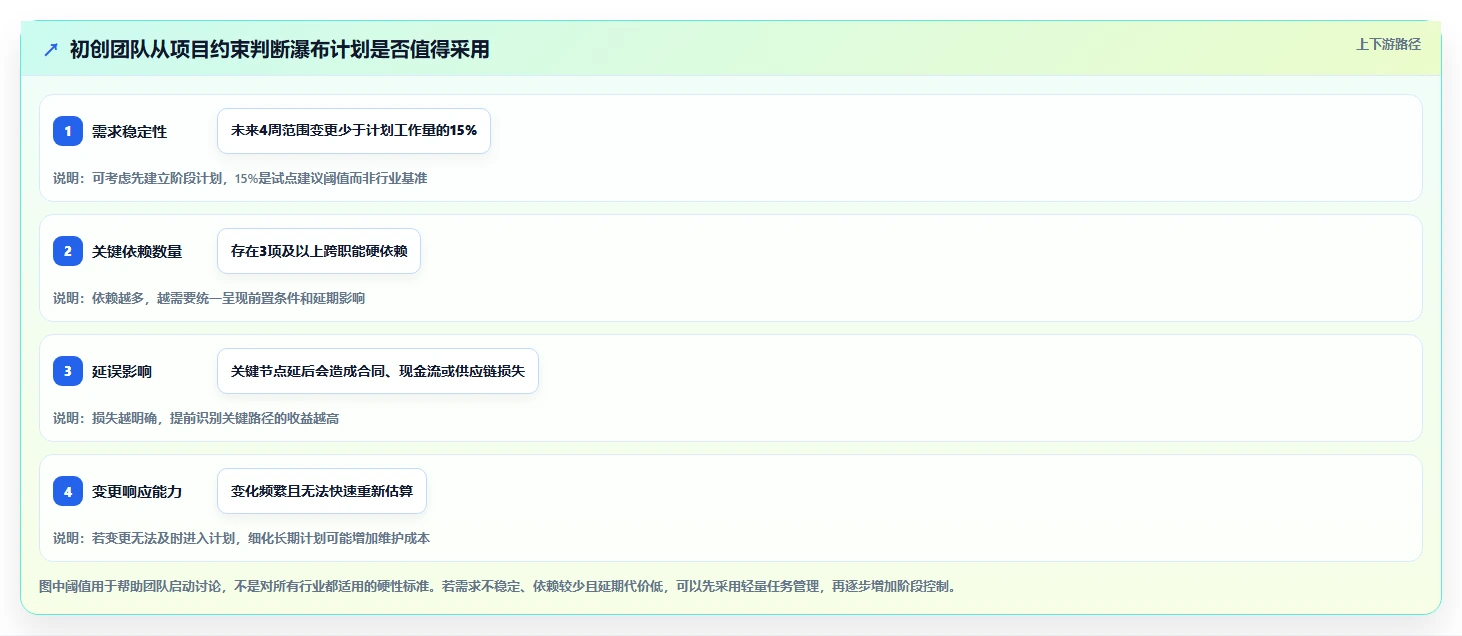Click the number 3 badge for 延误影响
The image size is (1462, 636).
(x=68, y=371)
